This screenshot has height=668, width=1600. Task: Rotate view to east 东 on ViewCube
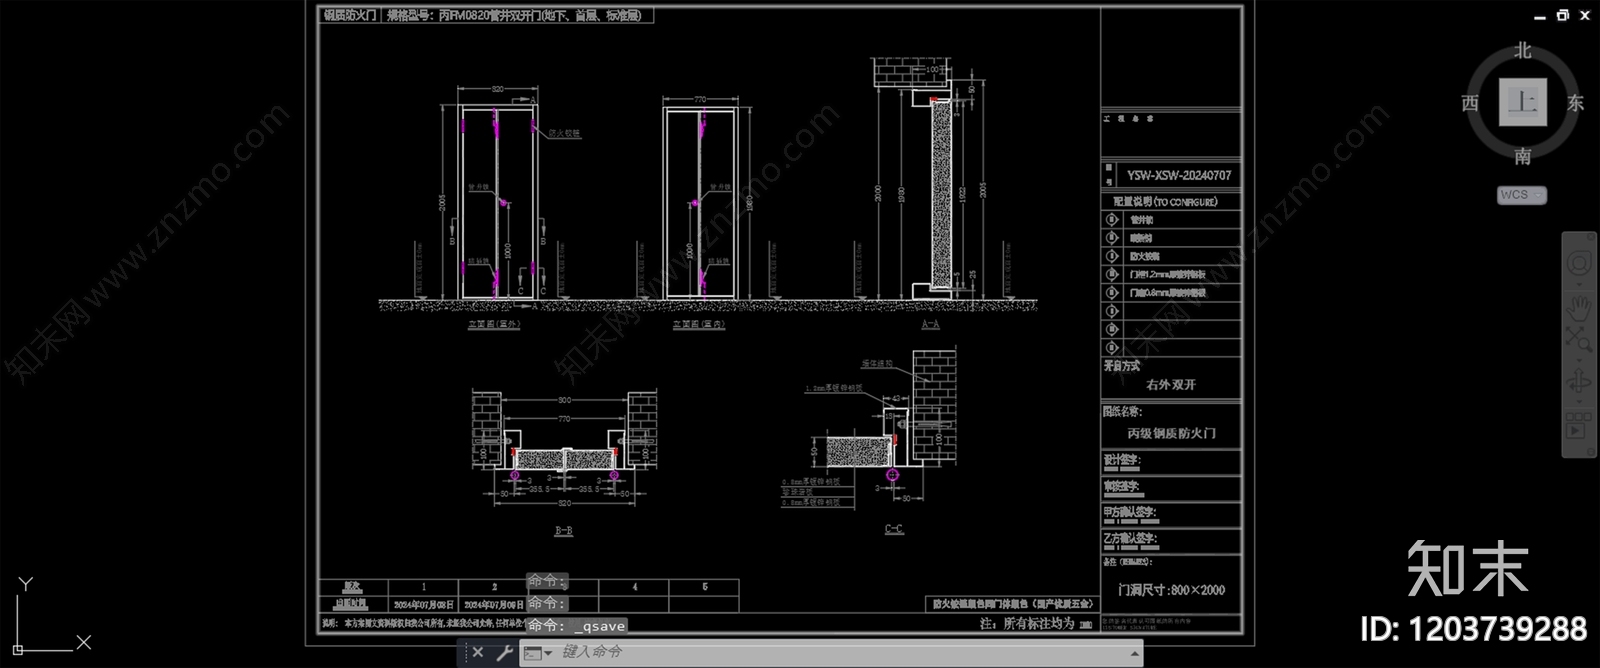pyautogui.click(x=1576, y=103)
